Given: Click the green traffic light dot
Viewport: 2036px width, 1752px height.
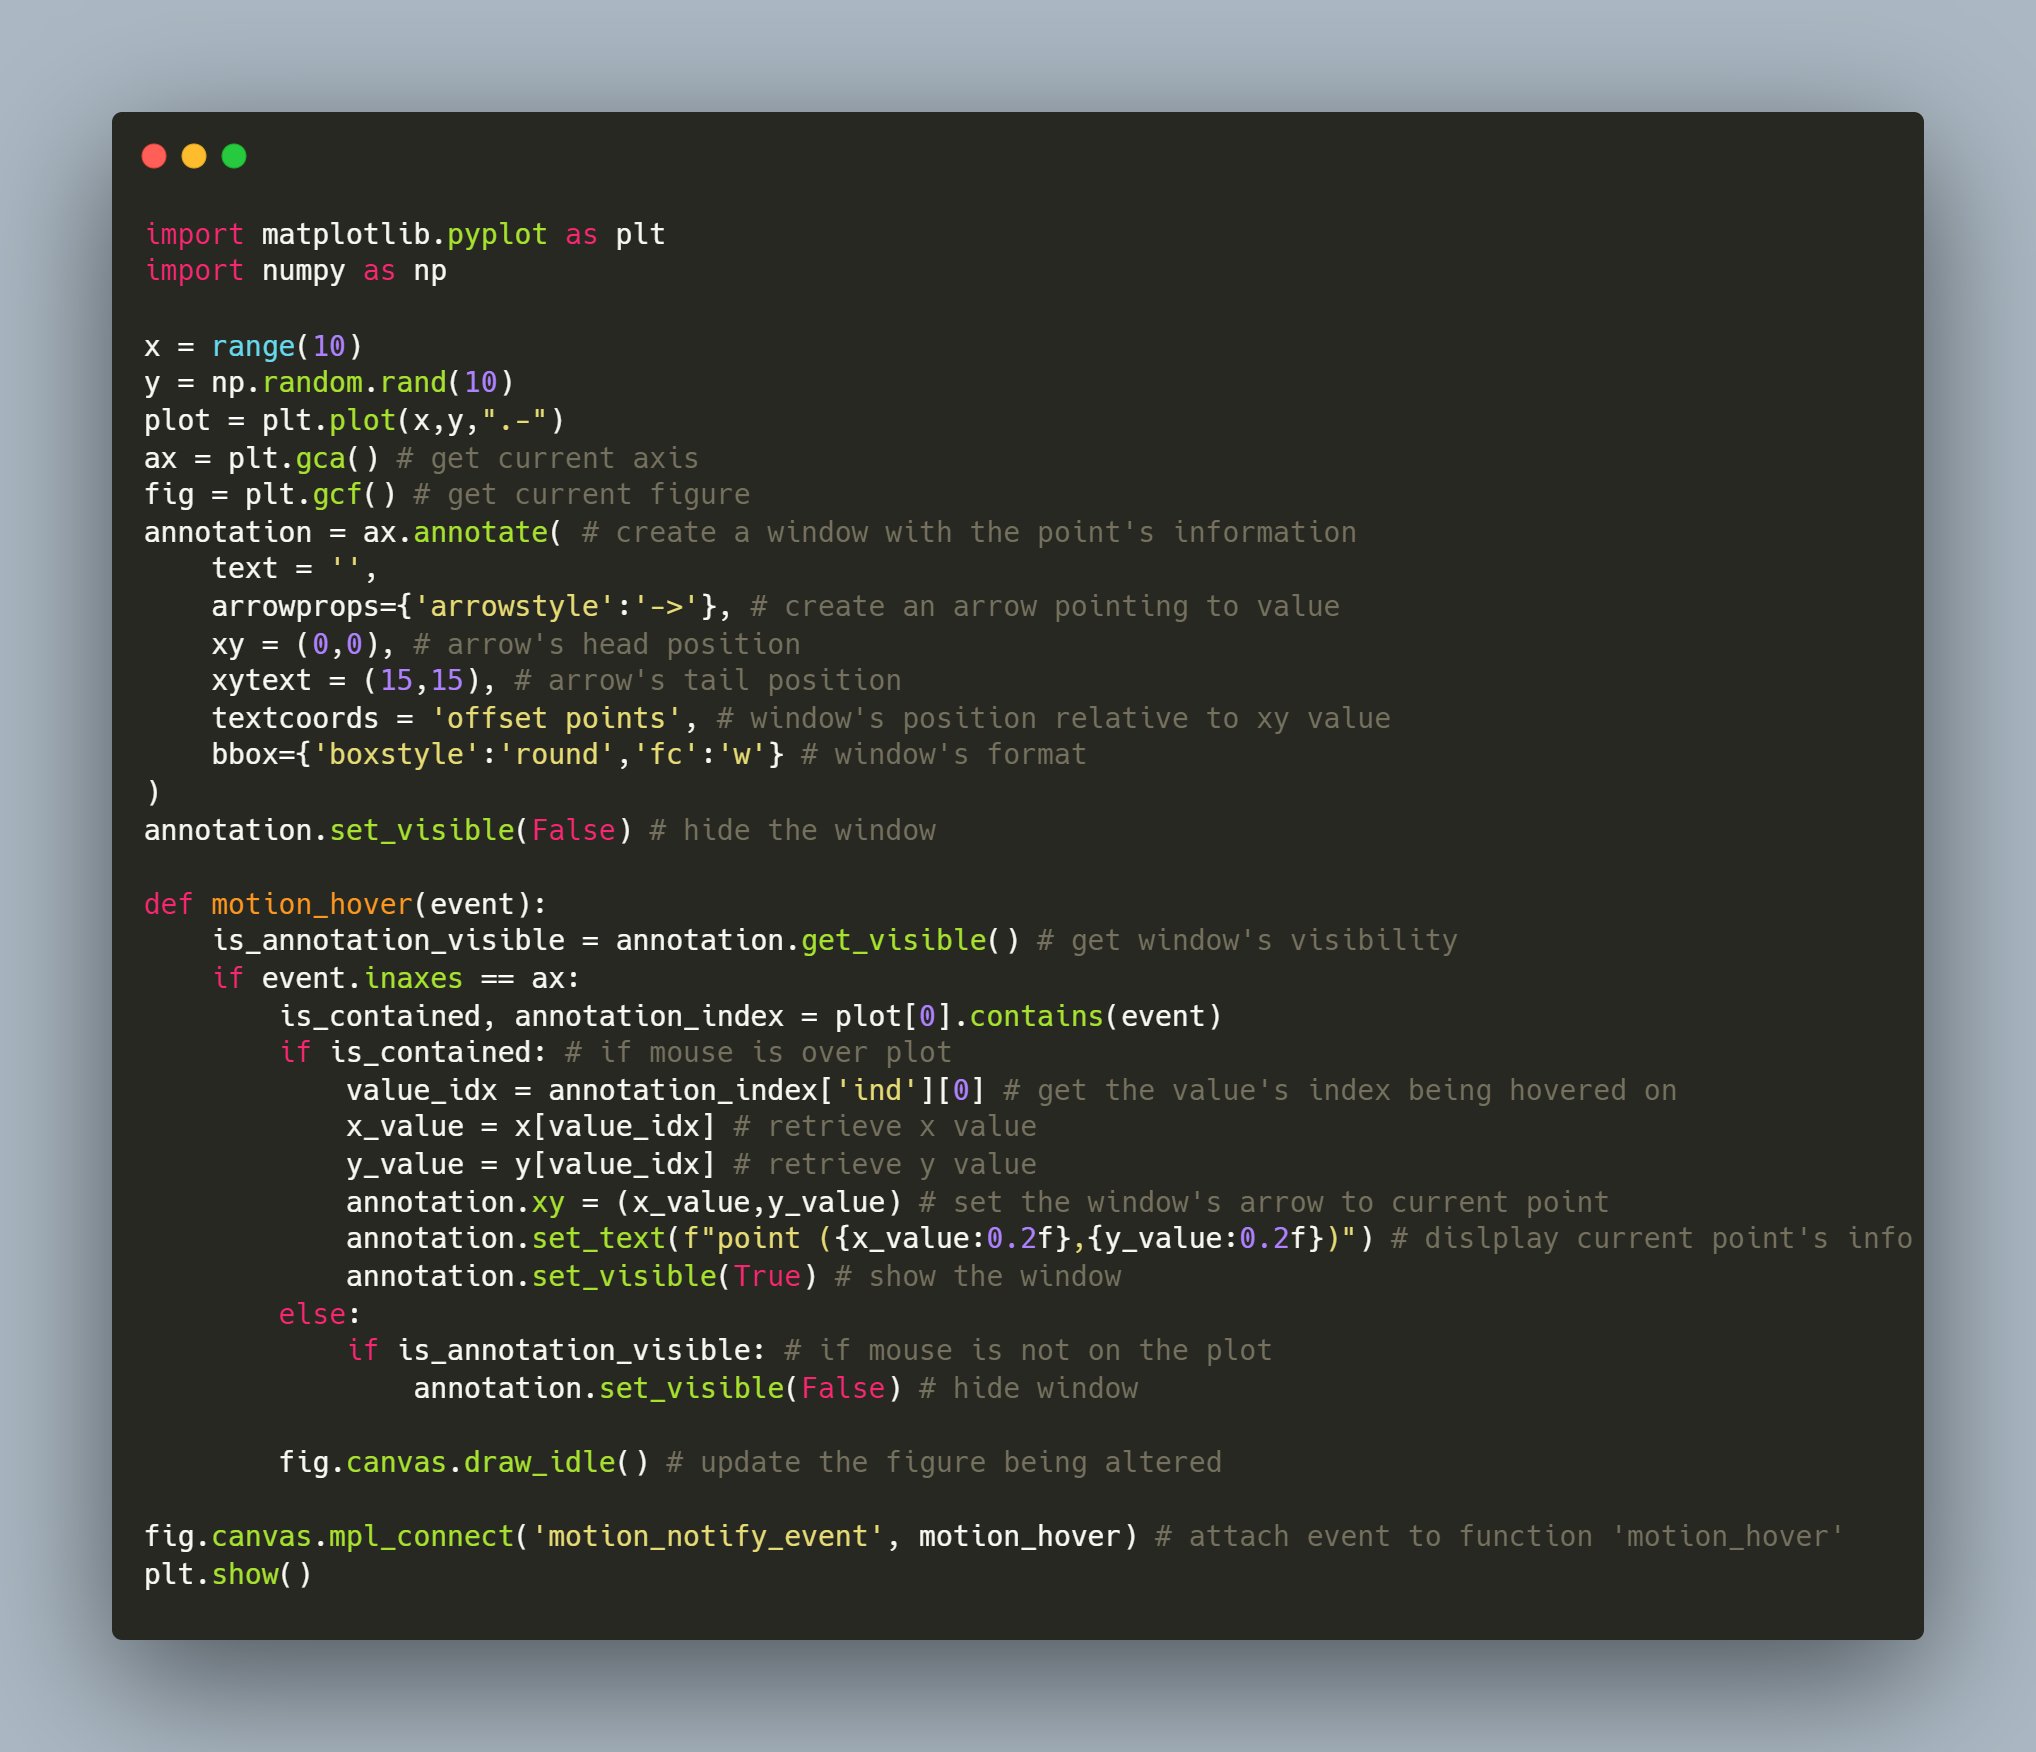Looking at the screenshot, I should click(x=233, y=155).
